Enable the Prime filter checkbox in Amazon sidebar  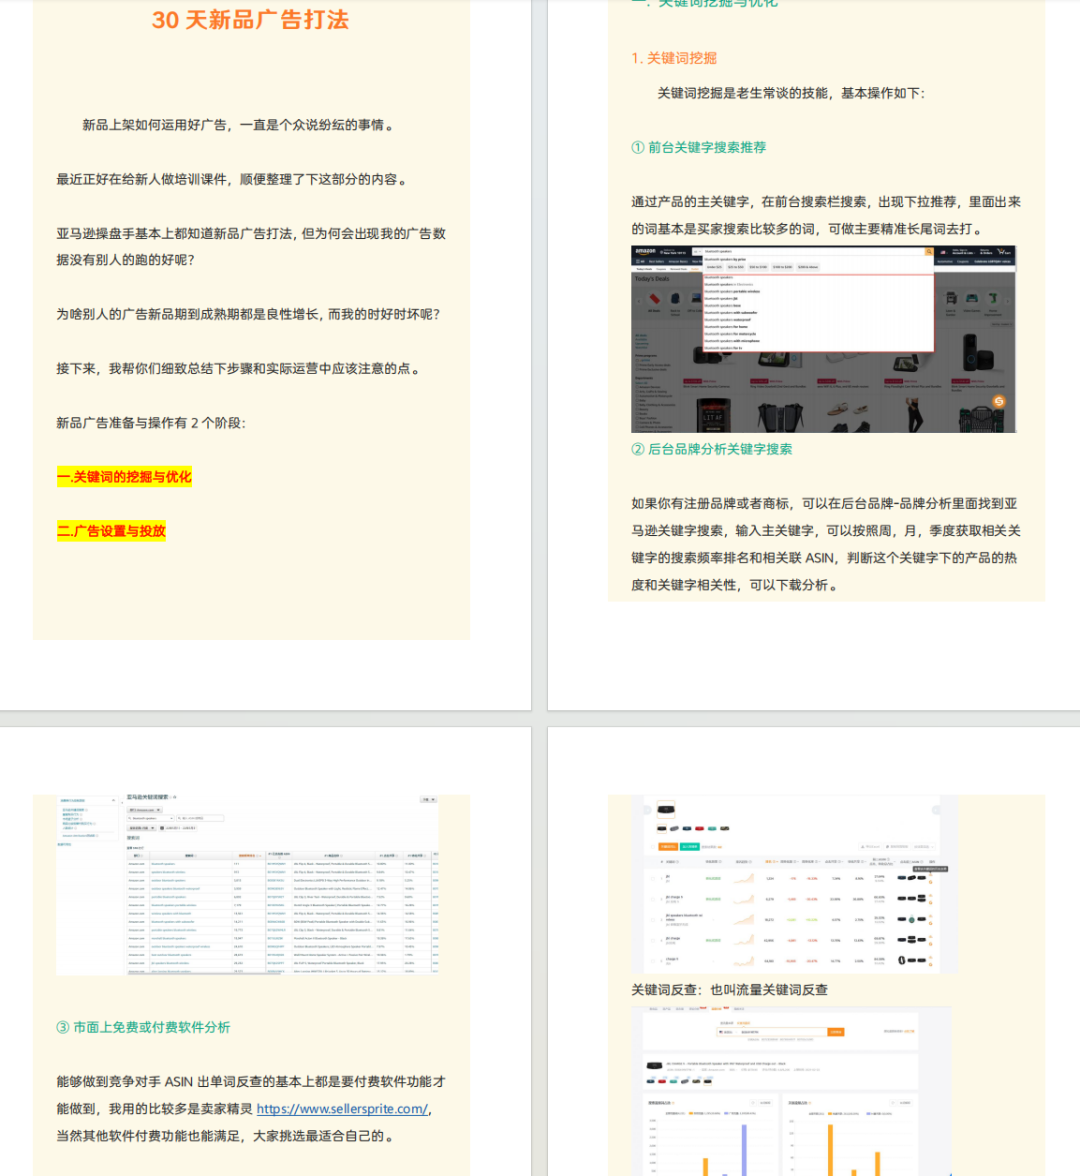point(636,361)
